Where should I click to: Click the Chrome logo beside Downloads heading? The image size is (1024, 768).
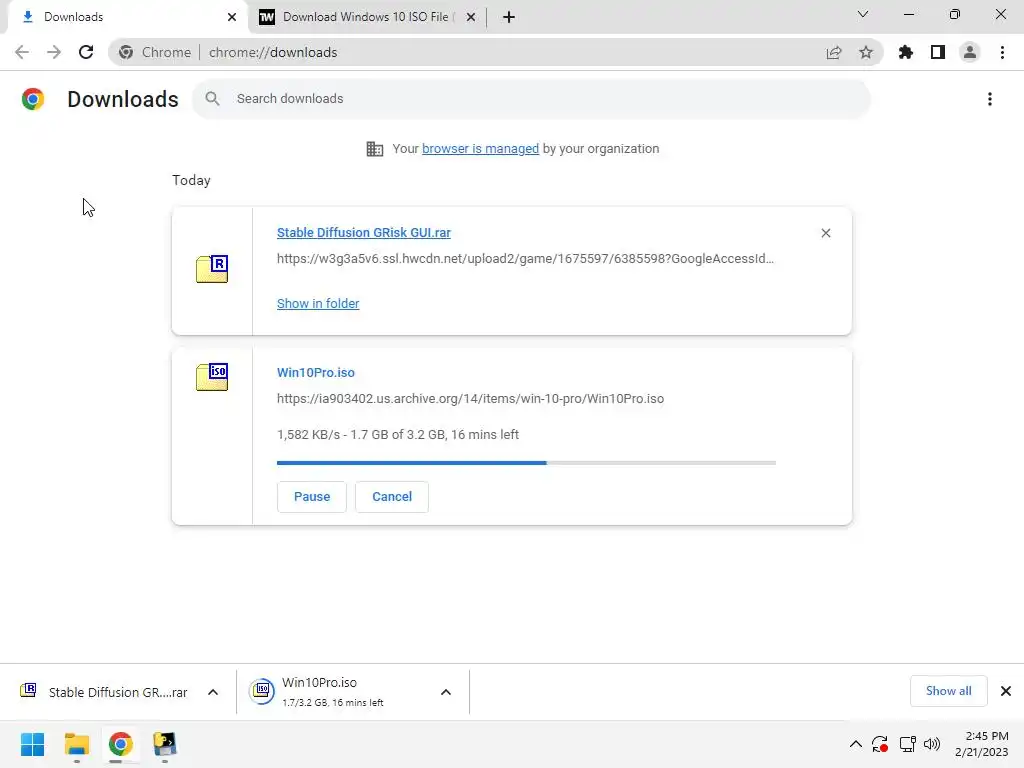coord(33,99)
